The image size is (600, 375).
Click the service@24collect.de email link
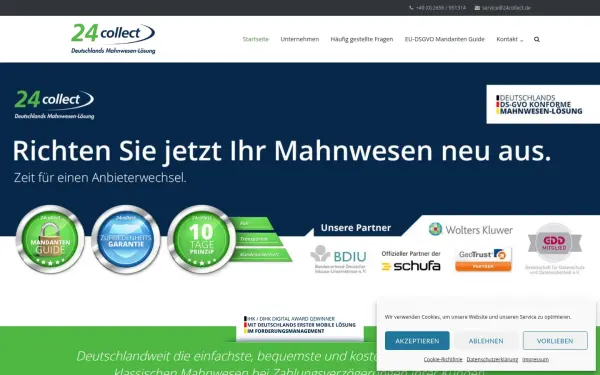pos(506,8)
